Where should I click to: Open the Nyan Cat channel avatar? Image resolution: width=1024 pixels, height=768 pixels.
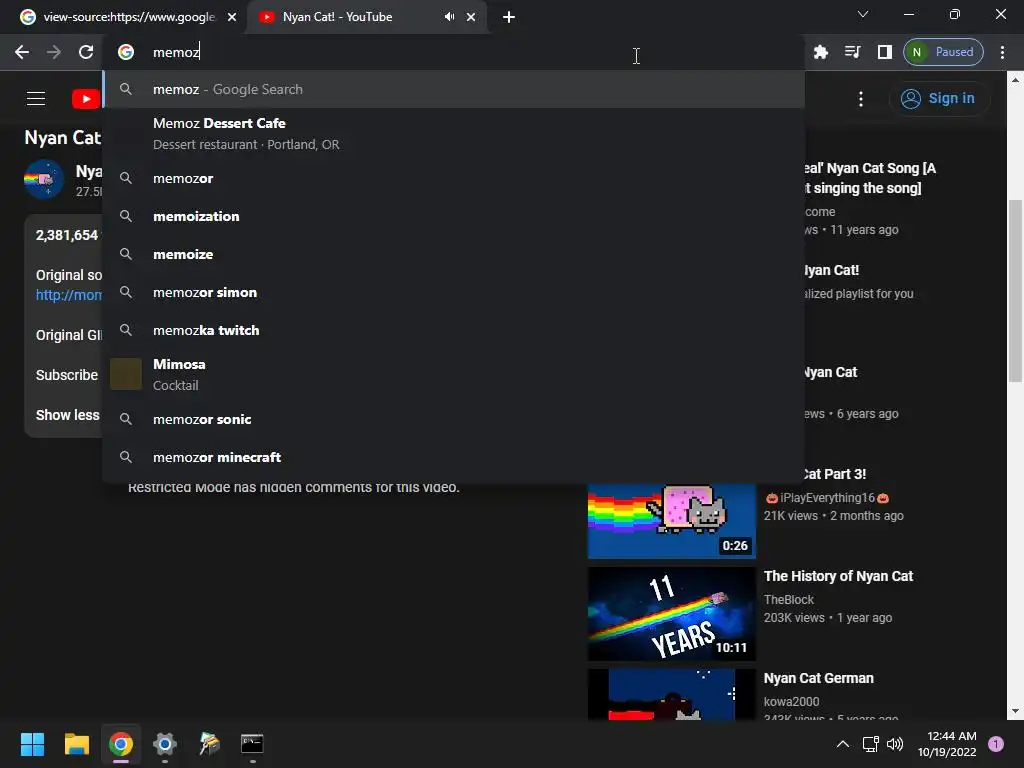pyautogui.click(x=43, y=179)
